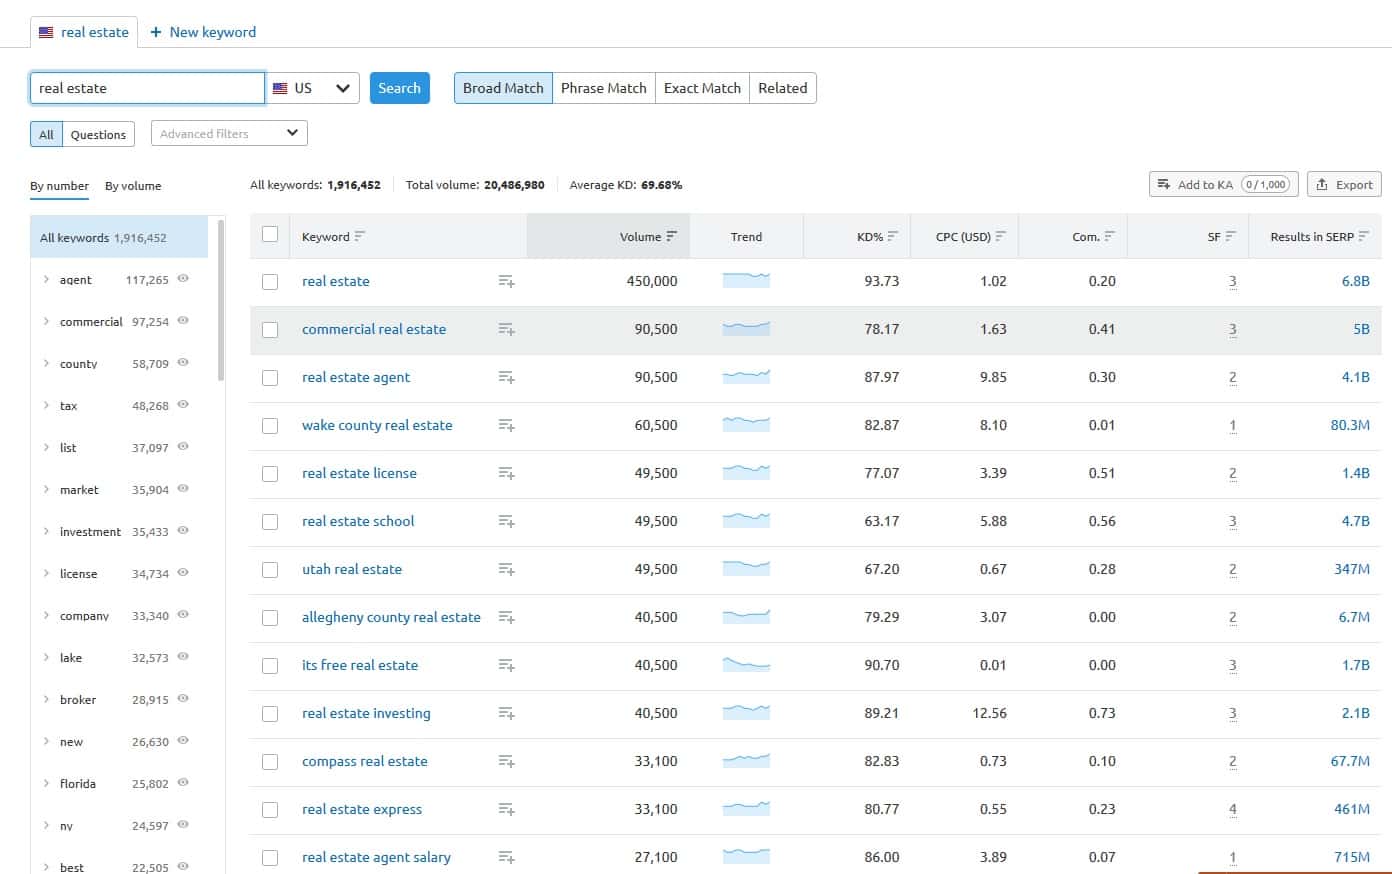Screen dimensions: 1392x874
Task: Toggle the eye icon for 'agent' group
Action: tap(183, 279)
